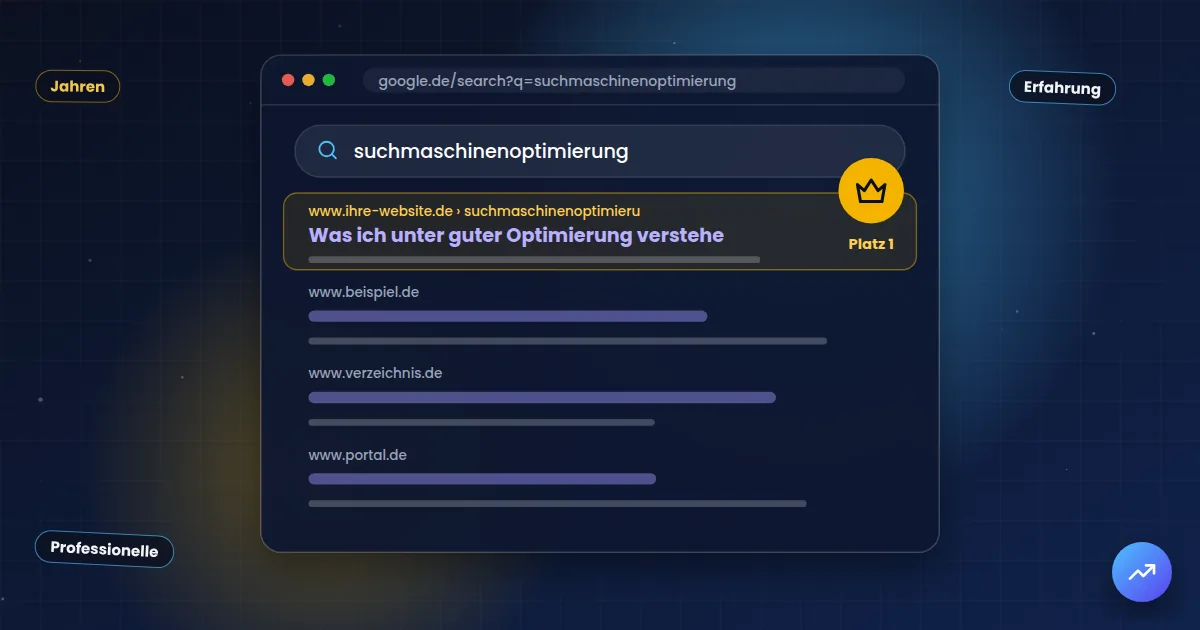Click the gold crown badge icon

tap(871, 190)
